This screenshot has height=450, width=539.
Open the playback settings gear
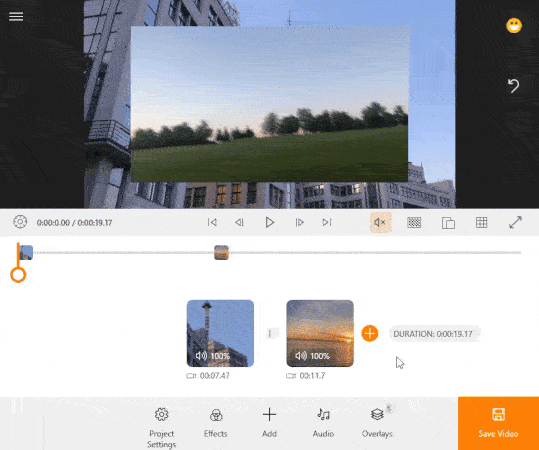tap(20, 222)
